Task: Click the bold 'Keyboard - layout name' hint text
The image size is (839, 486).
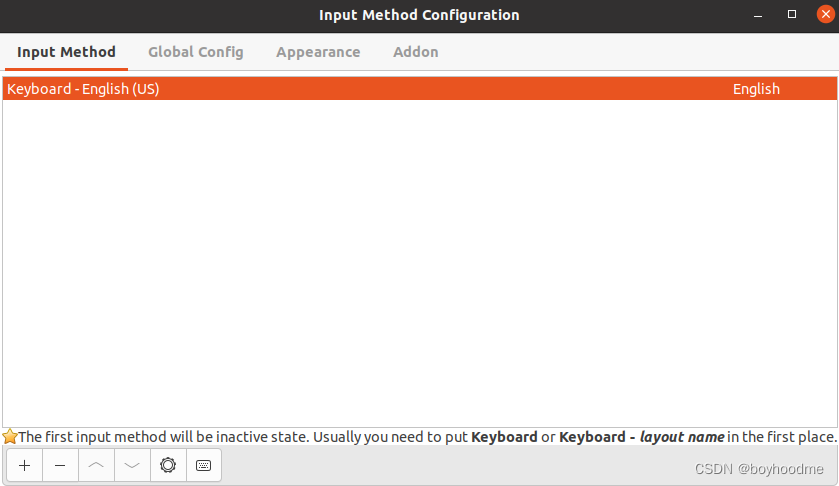Action: coord(642,437)
